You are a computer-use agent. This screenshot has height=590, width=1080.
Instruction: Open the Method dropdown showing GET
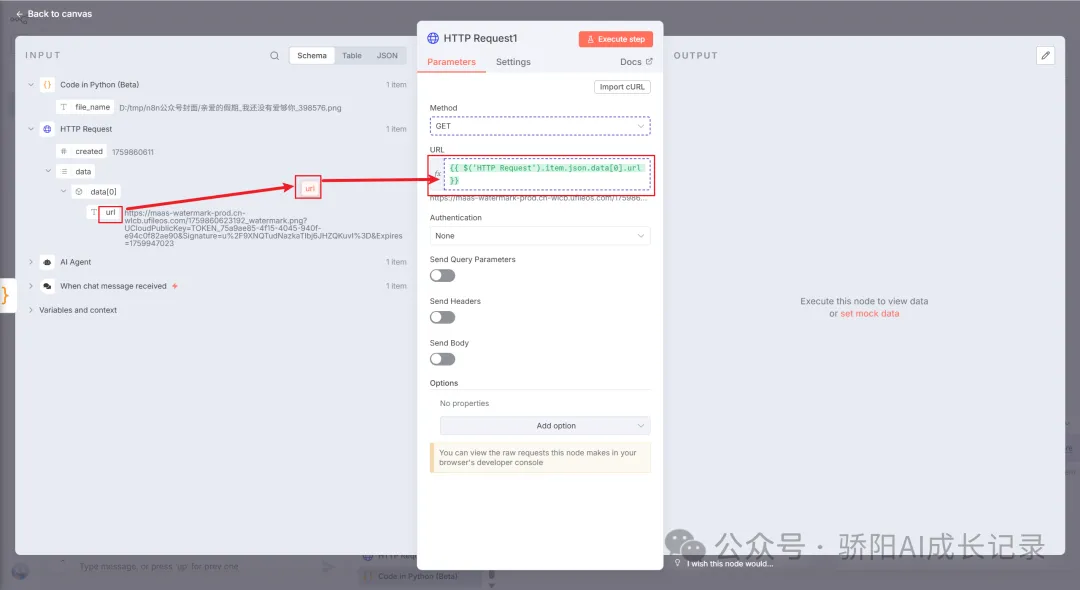[x=540, y=126]
